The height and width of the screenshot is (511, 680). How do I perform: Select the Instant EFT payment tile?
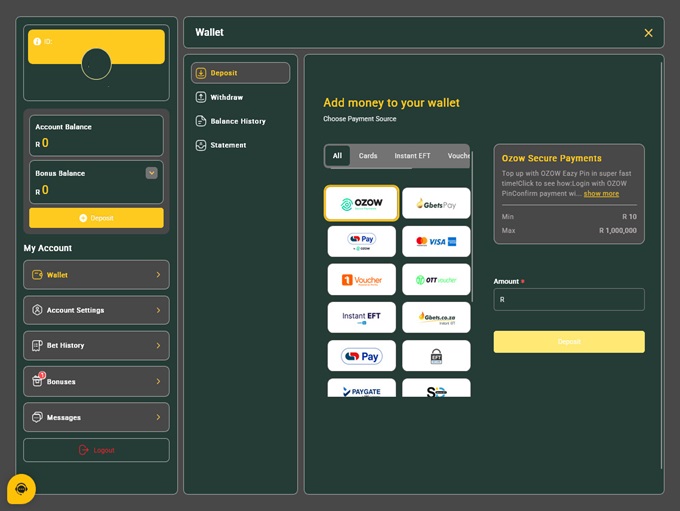(361, 317)
